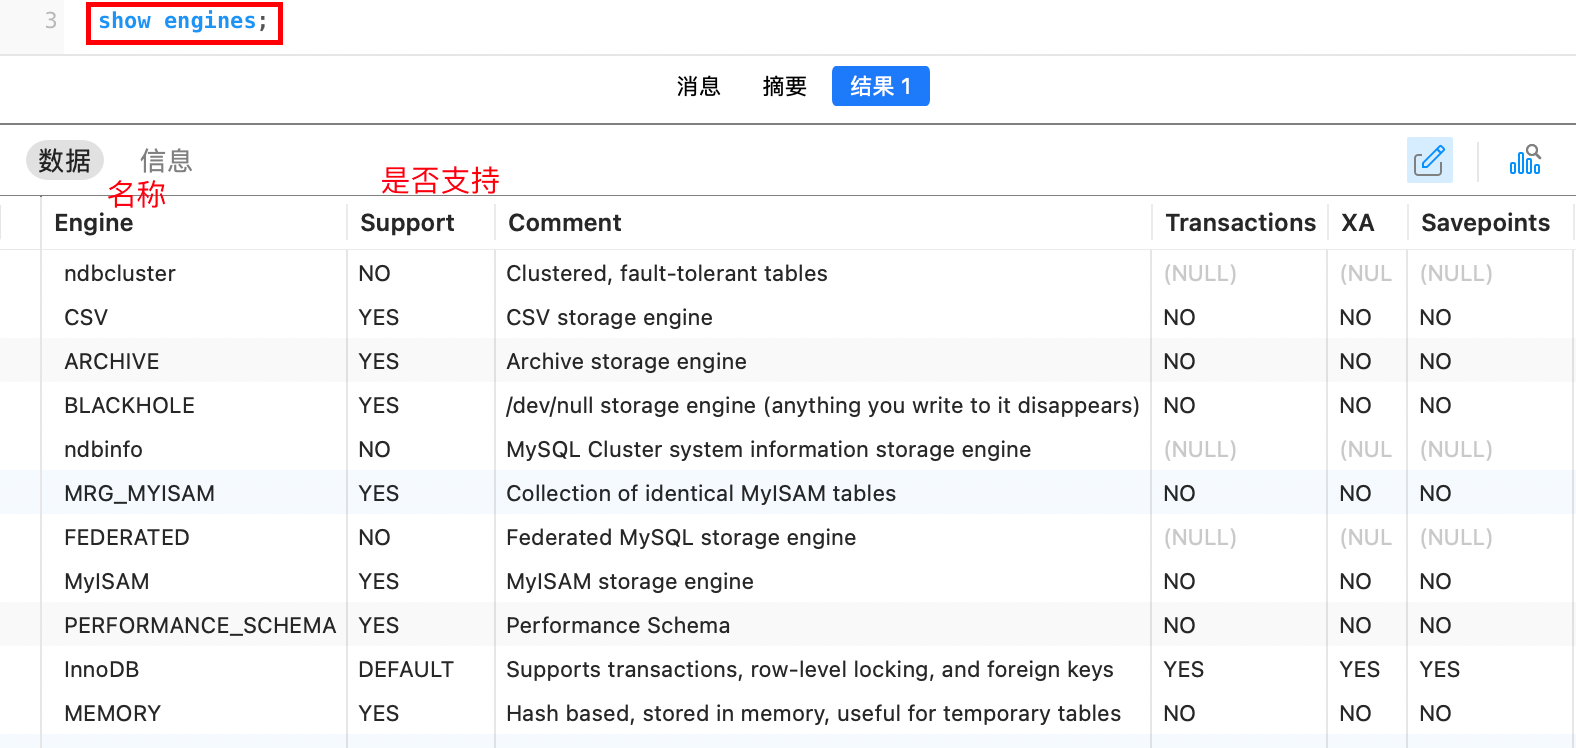Click ndbinfo XA (NUL cell
The image size is (1576, 748).
[1366, 449]
